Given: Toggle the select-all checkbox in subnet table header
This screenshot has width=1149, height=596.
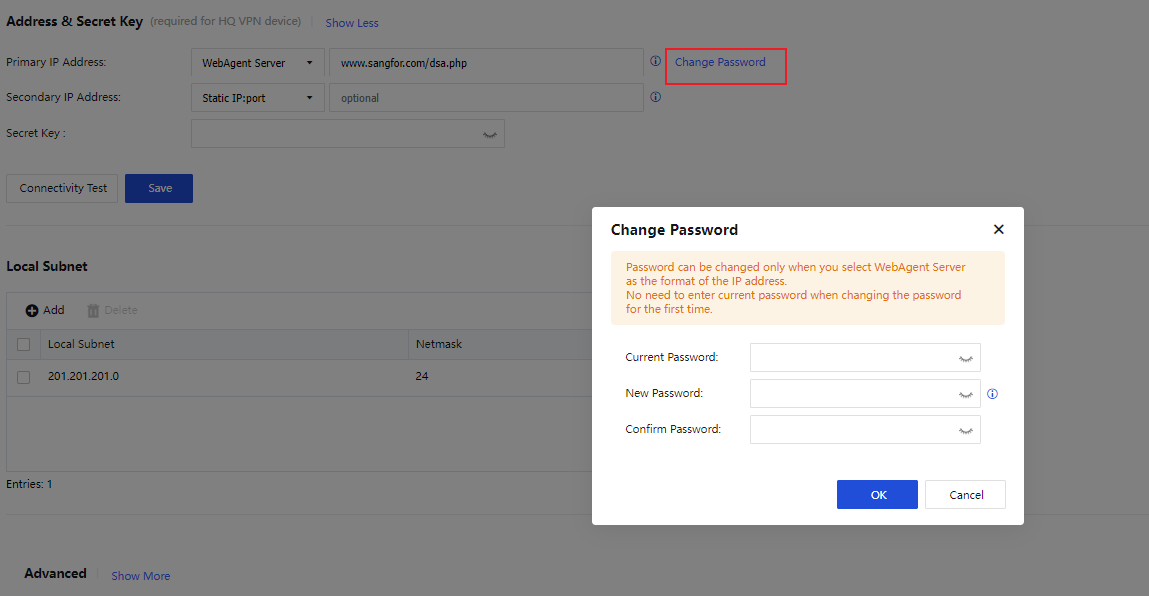Looking at the screenshot, I should click(x=24, y=345).
